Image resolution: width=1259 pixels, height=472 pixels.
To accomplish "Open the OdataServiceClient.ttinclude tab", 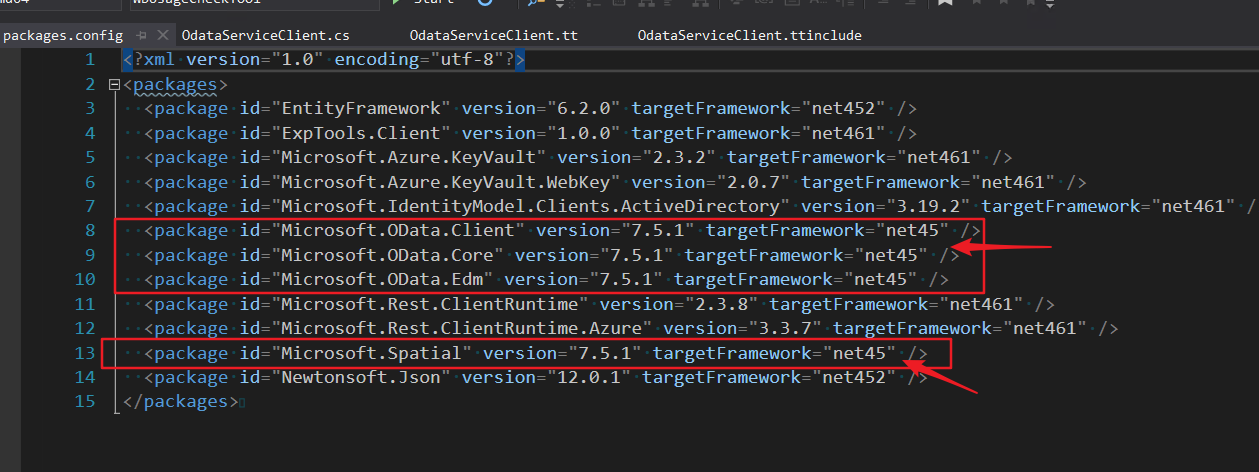I will (750, 35).
